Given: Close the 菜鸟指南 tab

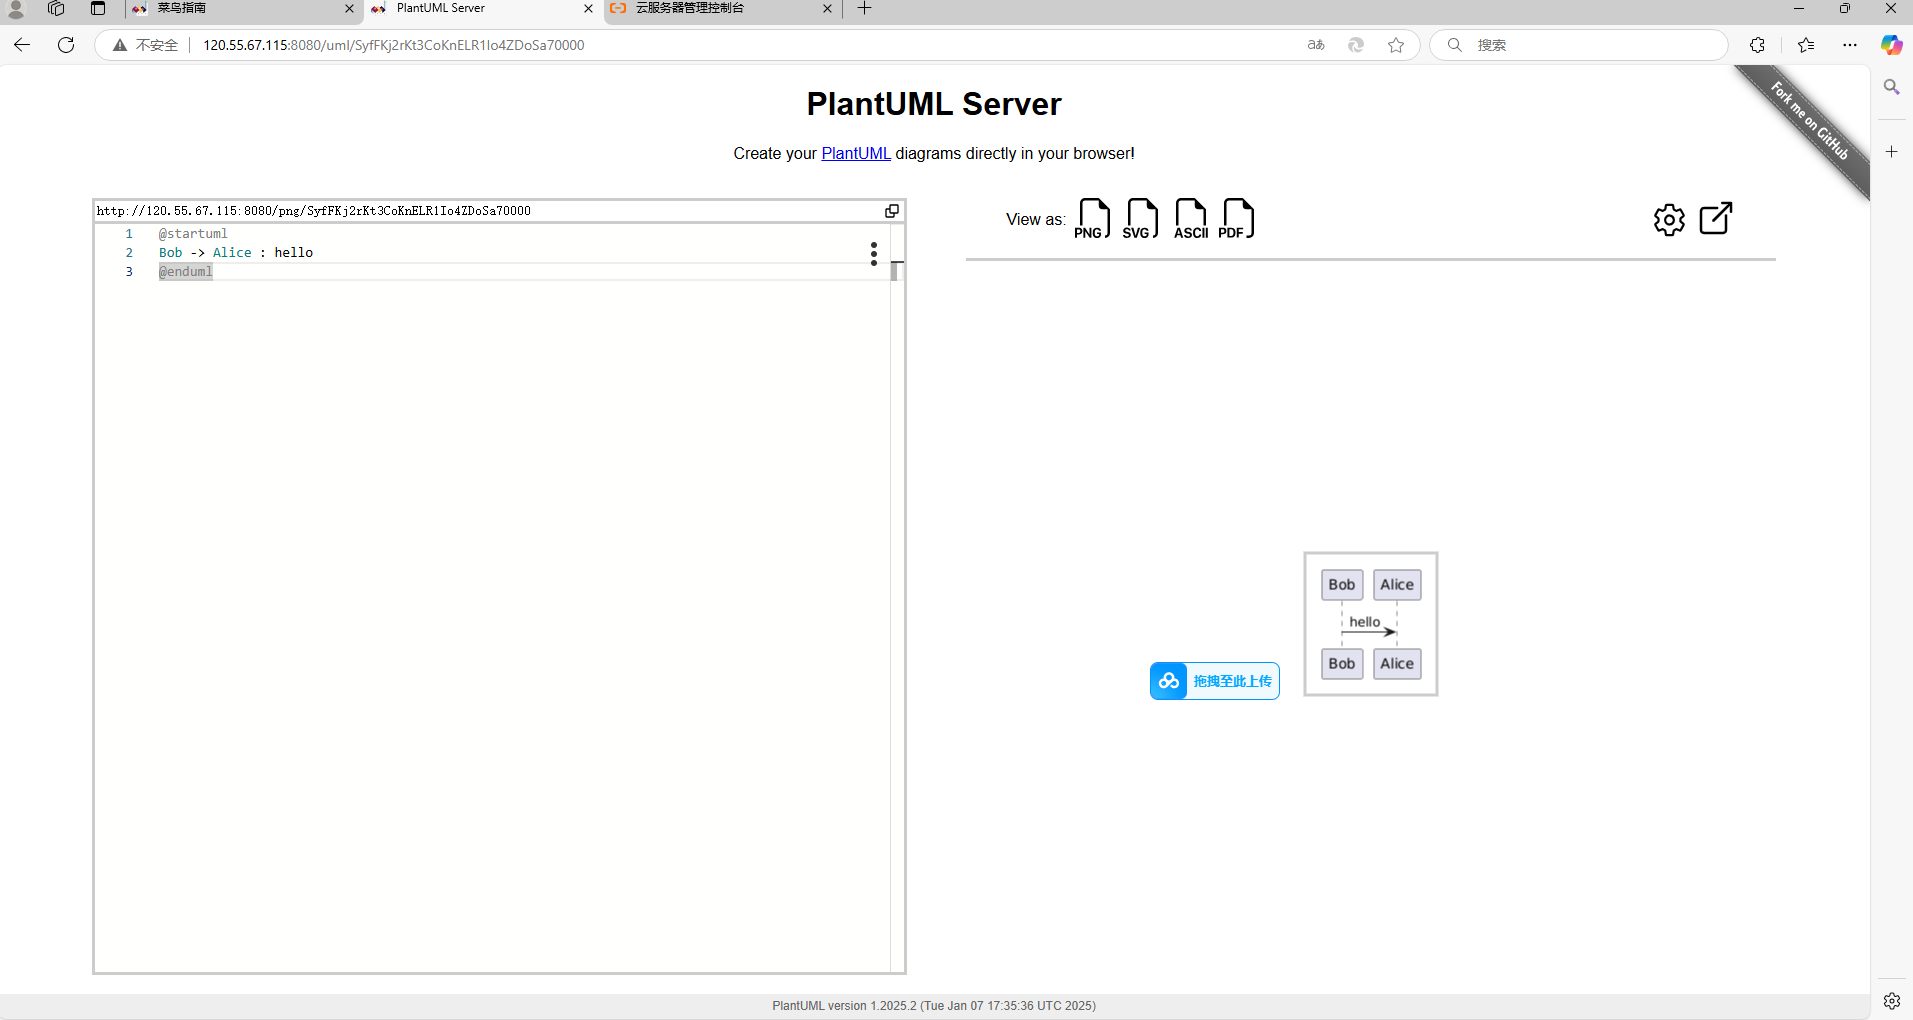Looking at the screenshot, I should point(349,9).
